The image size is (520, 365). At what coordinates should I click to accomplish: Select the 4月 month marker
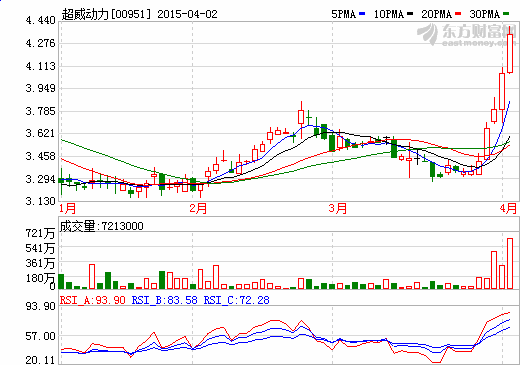508,208
